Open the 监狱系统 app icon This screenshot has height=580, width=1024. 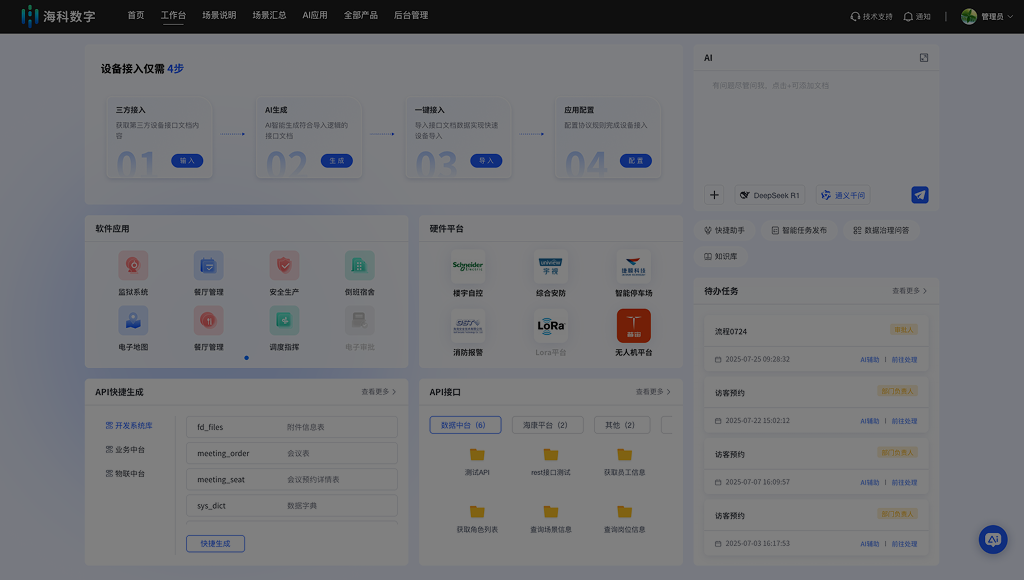pos(133,265)
